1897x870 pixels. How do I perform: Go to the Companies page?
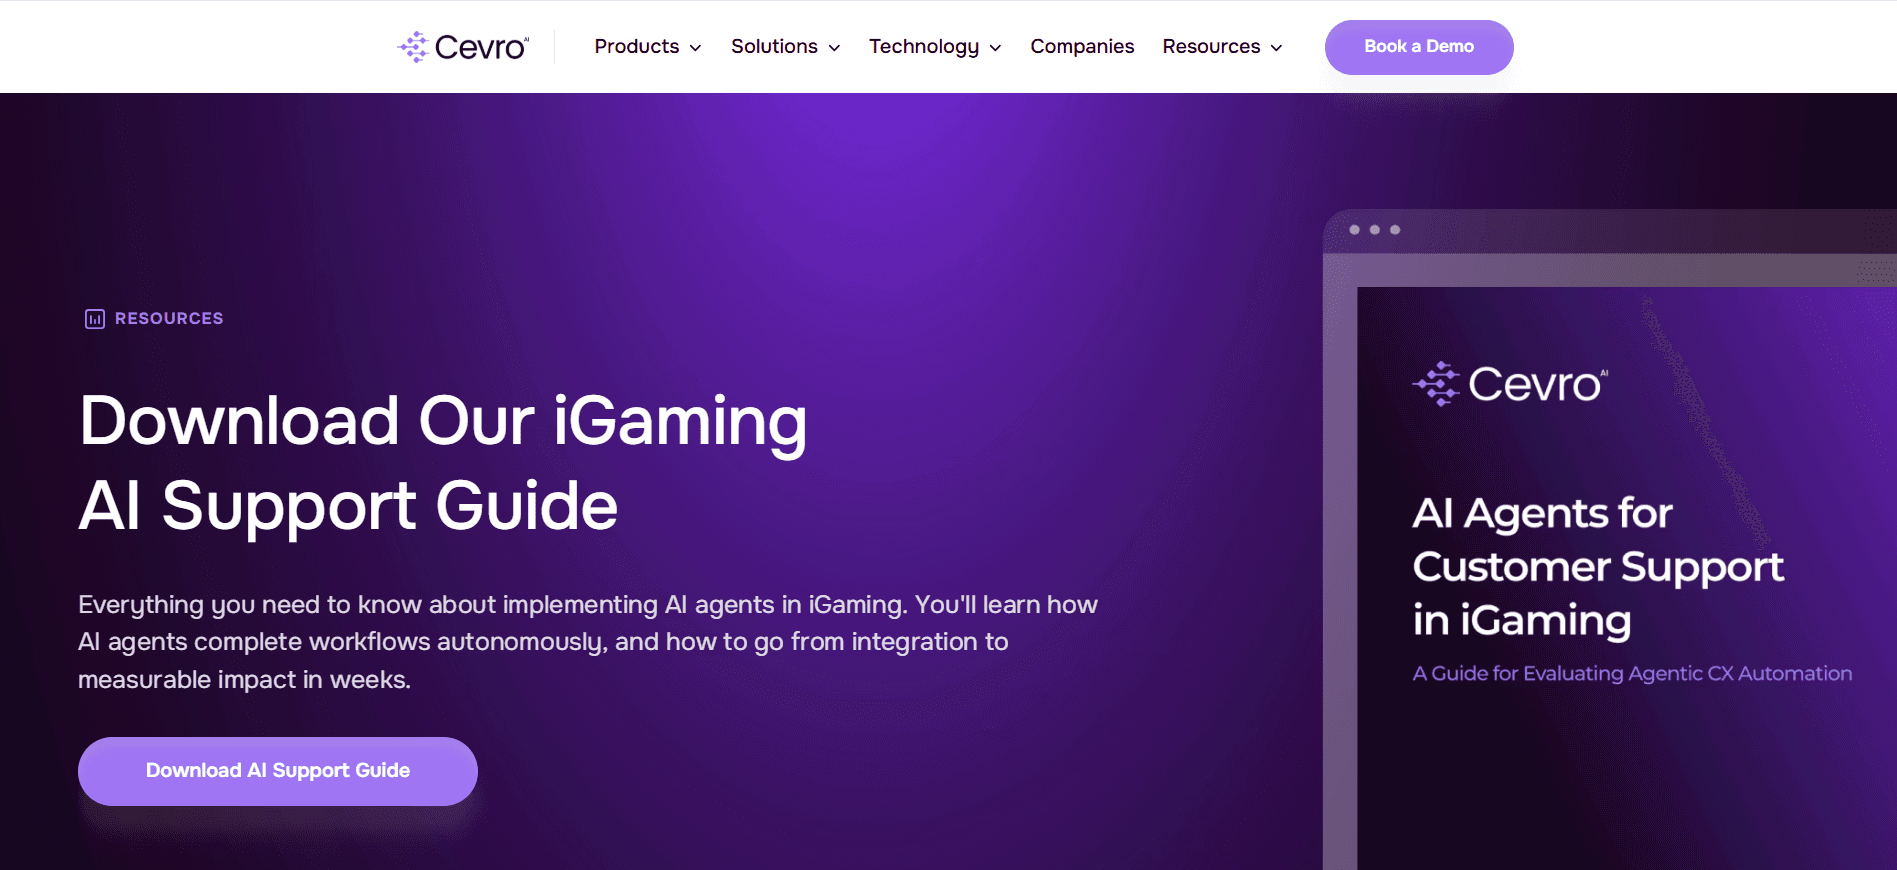point(1082,47)
